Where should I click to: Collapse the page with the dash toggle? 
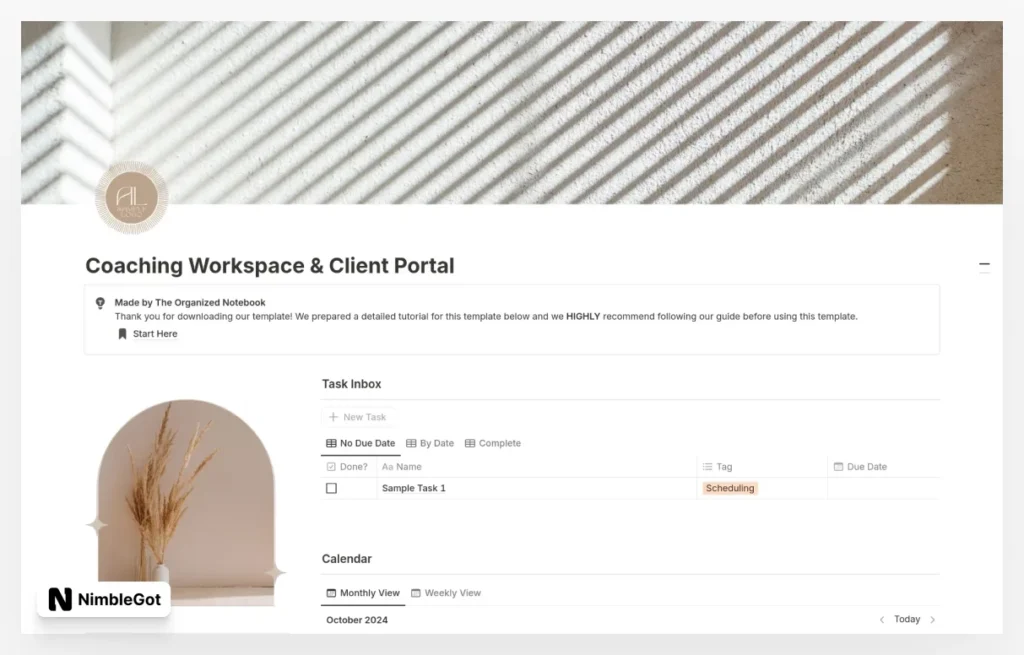[984, 264]
